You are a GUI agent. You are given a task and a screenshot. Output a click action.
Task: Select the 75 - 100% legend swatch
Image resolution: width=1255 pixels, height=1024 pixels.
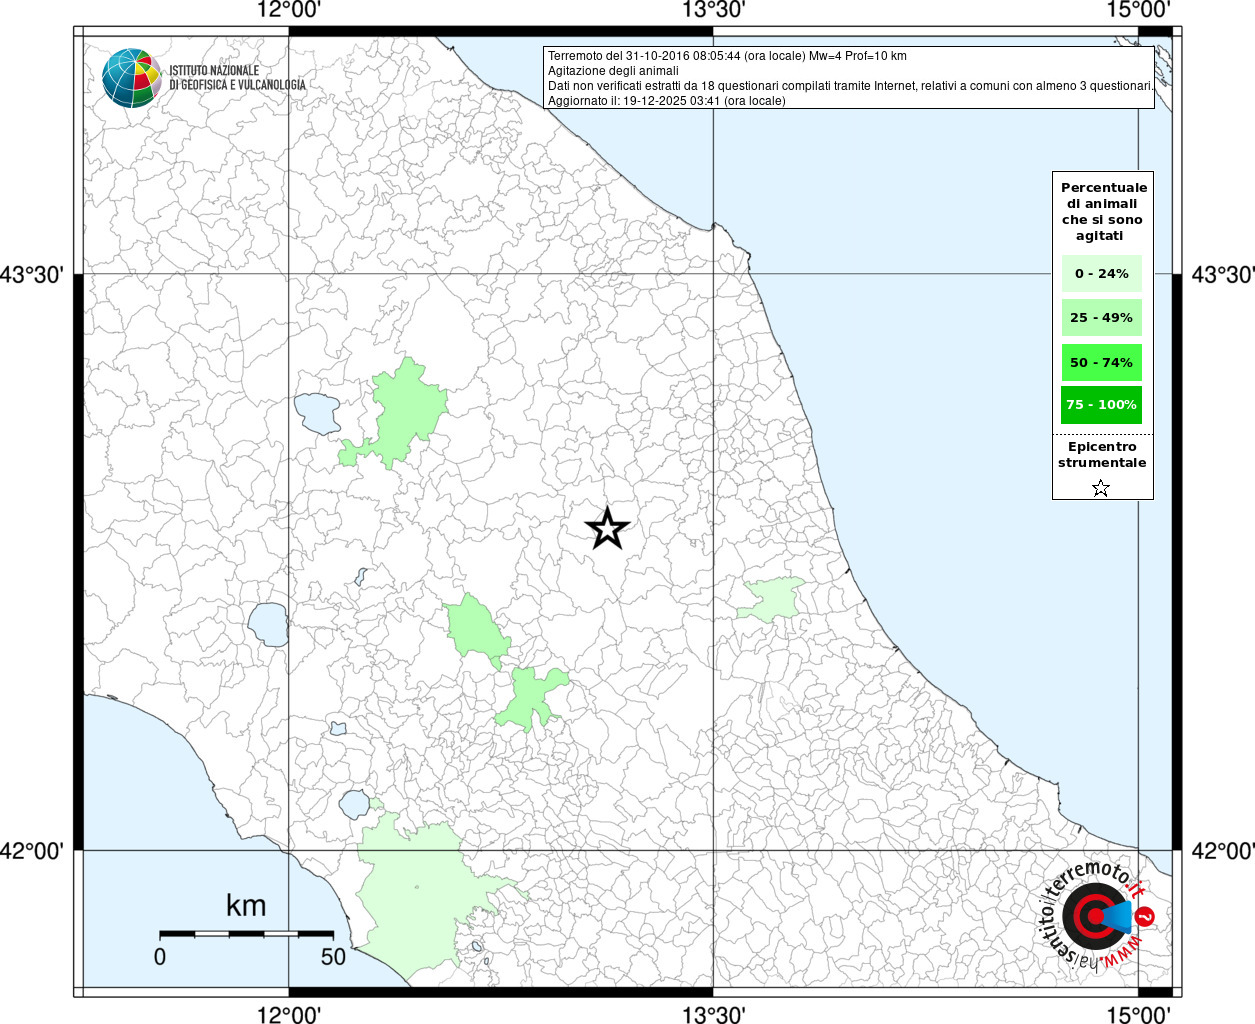point(1101,405)
